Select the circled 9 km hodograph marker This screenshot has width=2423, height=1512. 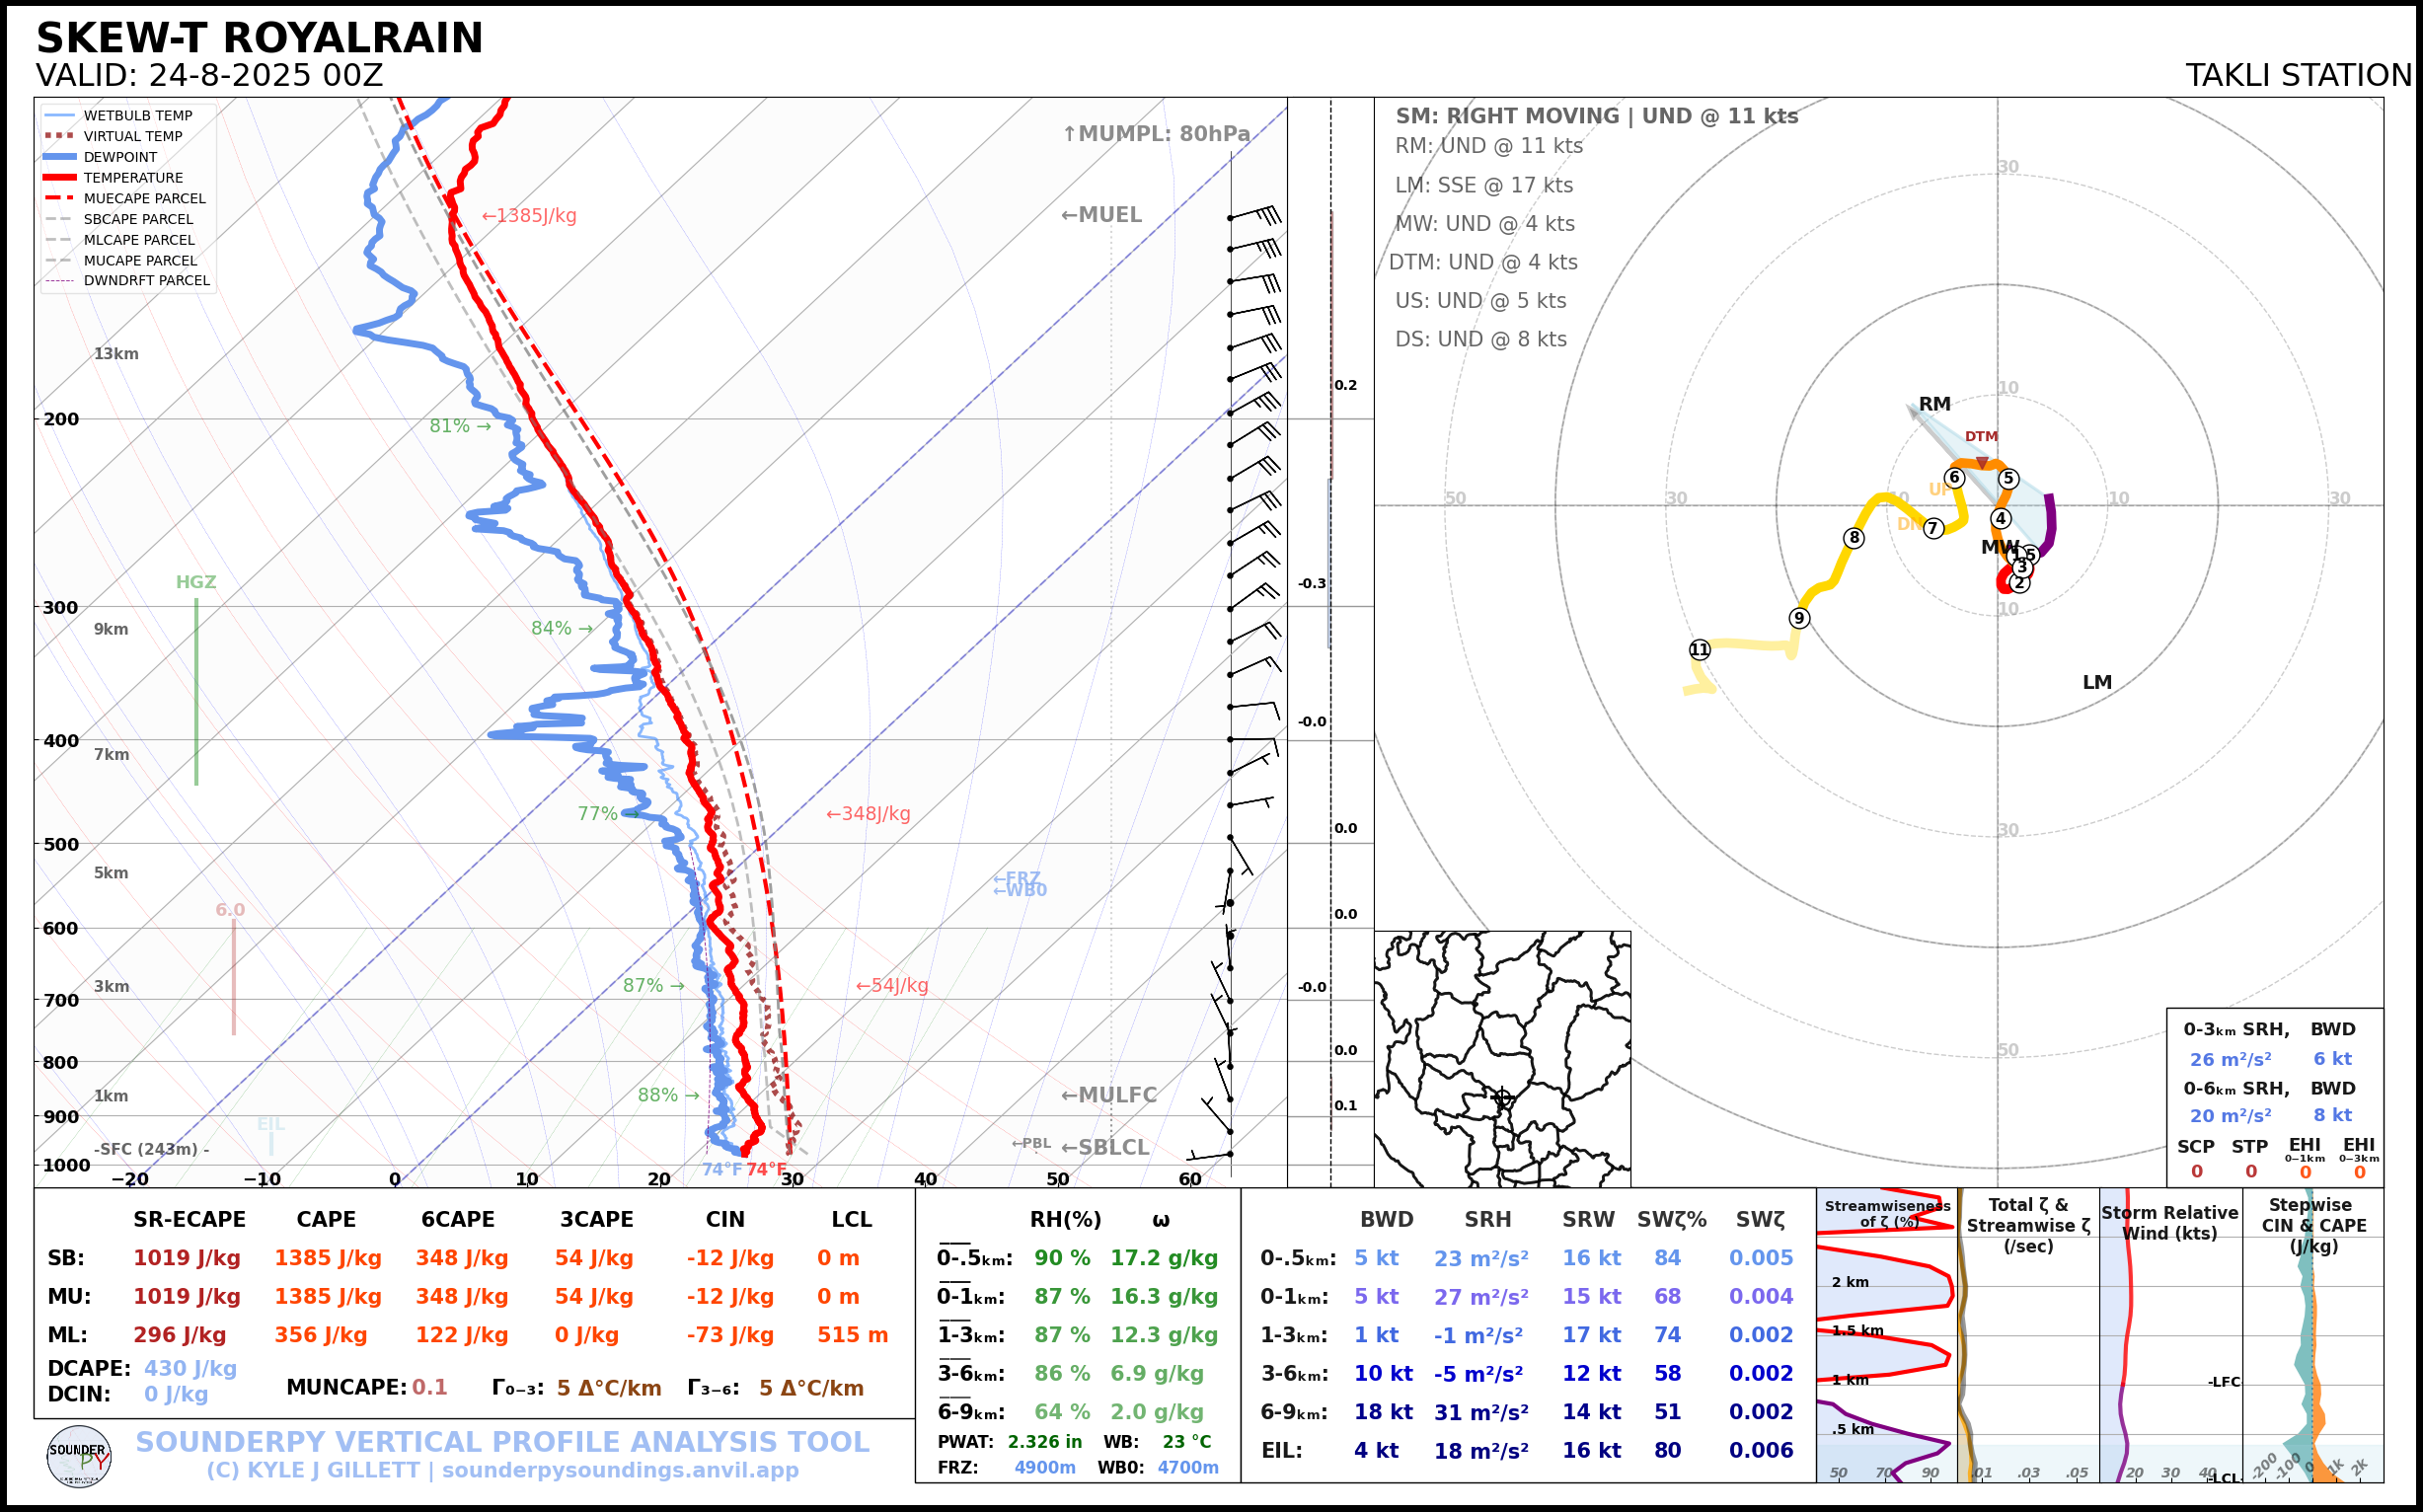[1799, 618]
